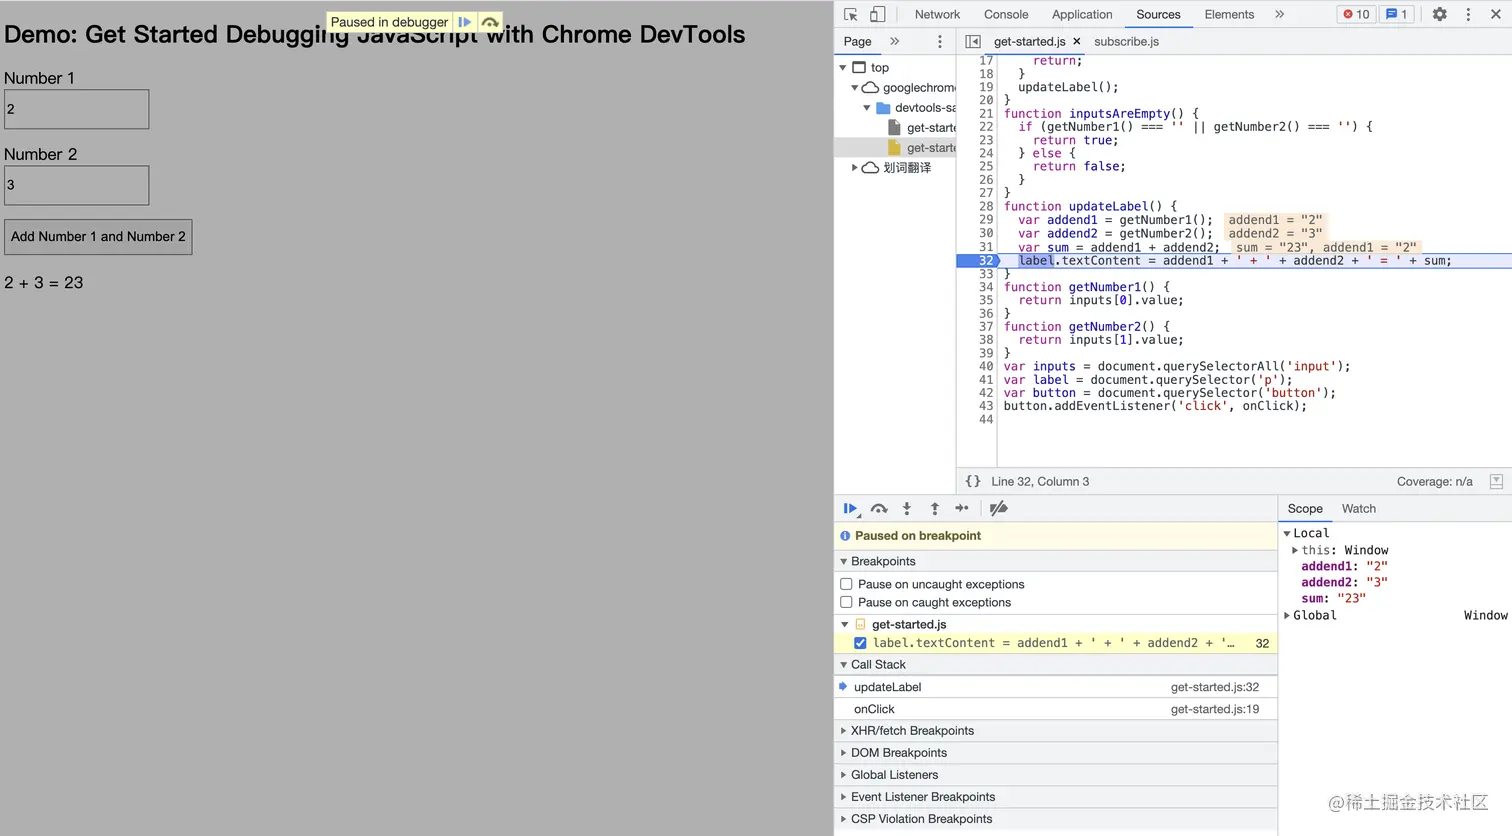Collapse the Local scope group
Screen dimensions: 1512x836
coord(1287,533)
